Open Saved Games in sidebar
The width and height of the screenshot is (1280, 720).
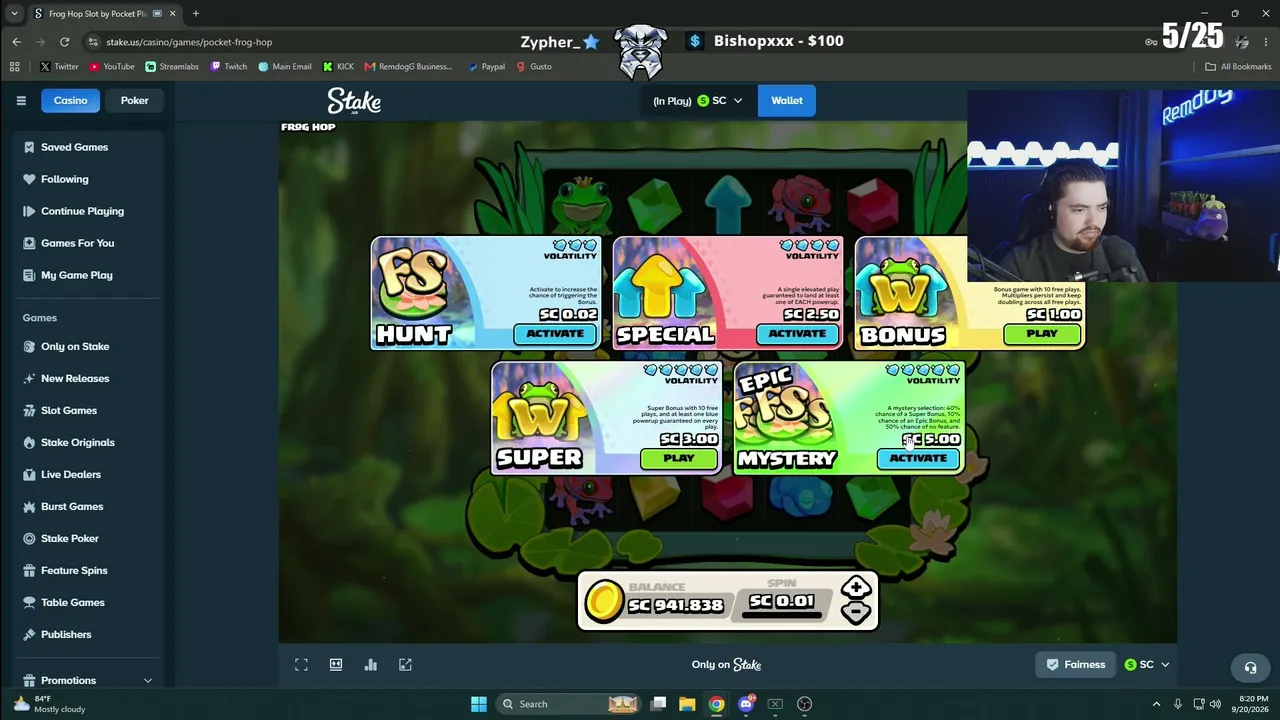(x=88, y=147)
